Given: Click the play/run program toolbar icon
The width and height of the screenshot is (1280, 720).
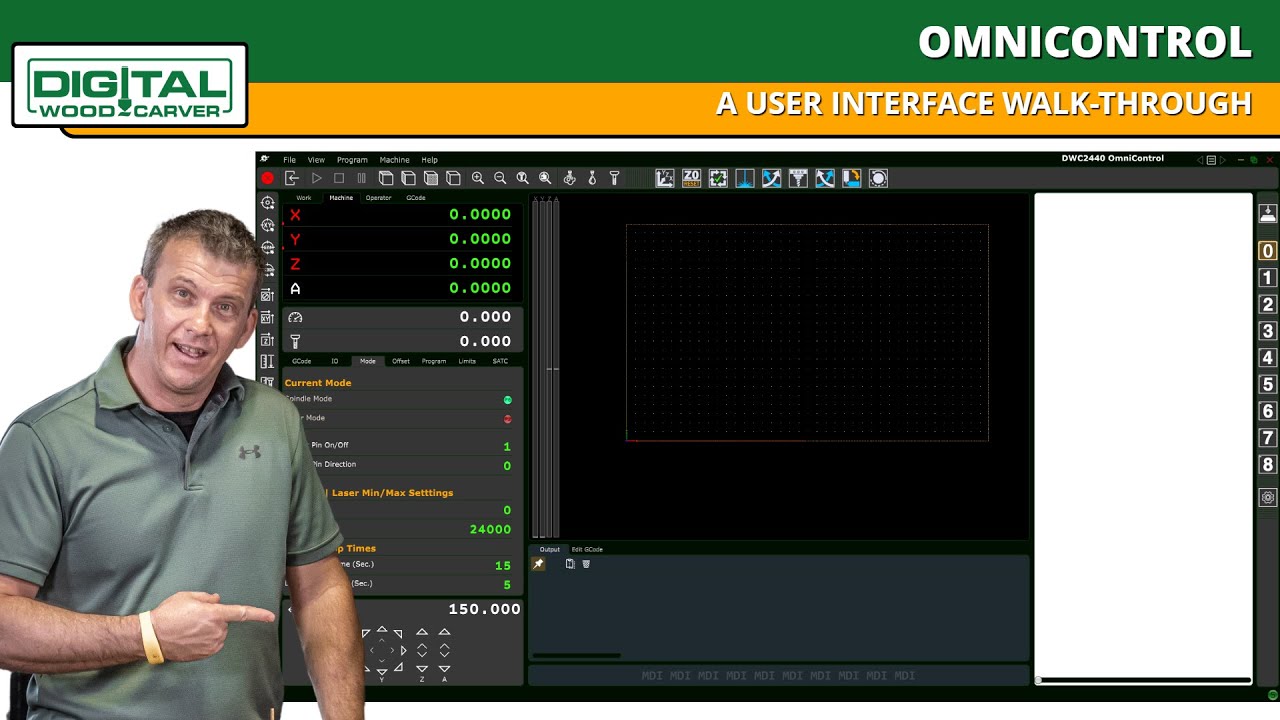Looking at the screenshot, I should coord(316,178).
